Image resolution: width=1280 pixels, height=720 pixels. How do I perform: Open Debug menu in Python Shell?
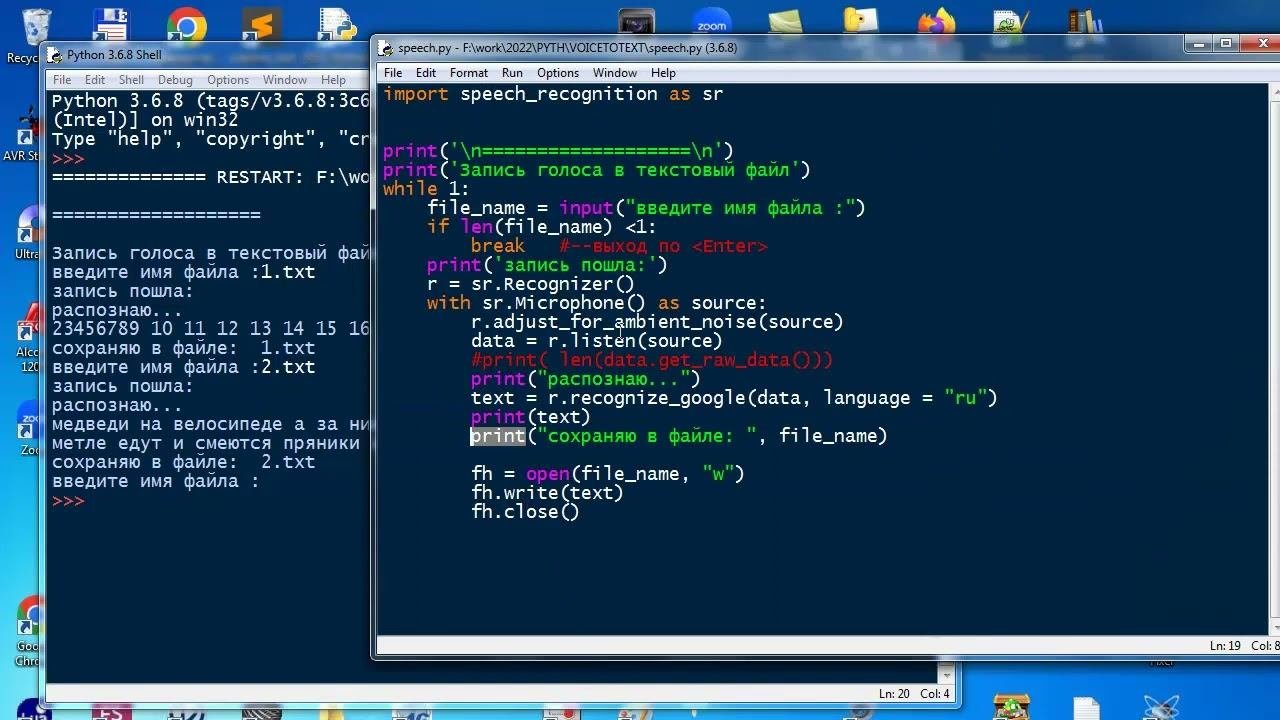point(175,80)
